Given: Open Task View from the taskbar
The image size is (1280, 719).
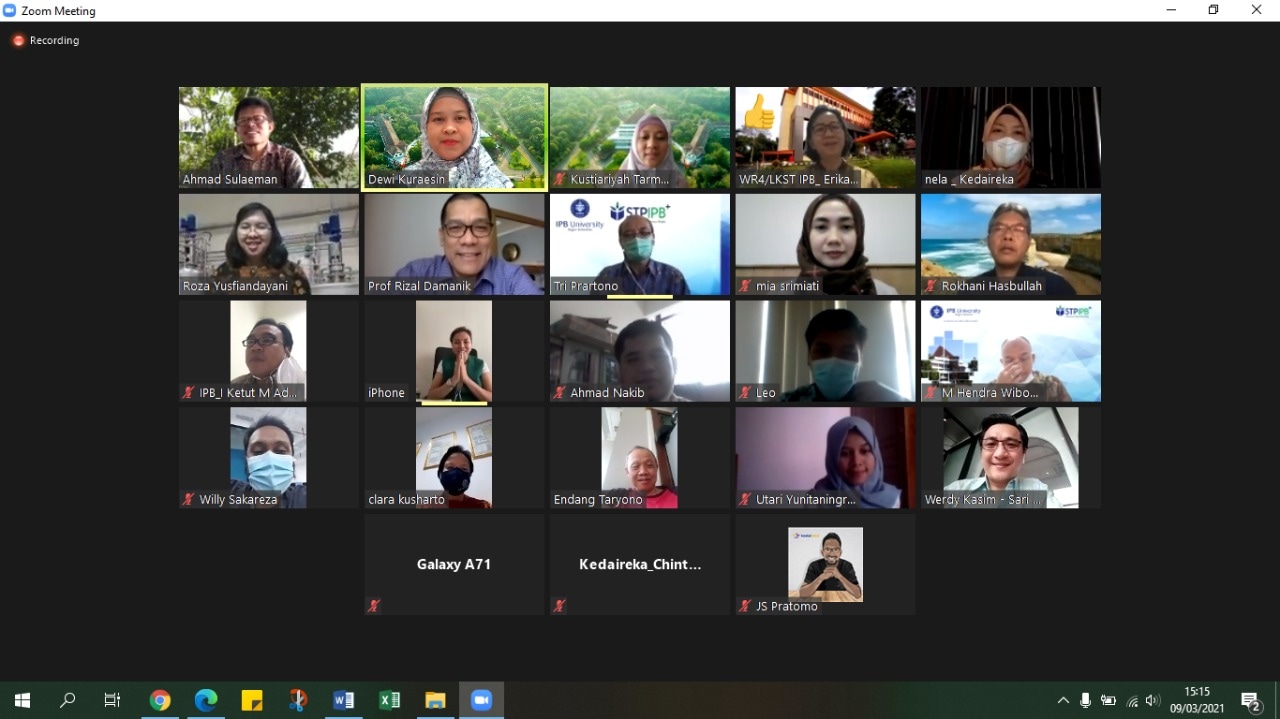Looking at the screenshot, I should point(113,700).
